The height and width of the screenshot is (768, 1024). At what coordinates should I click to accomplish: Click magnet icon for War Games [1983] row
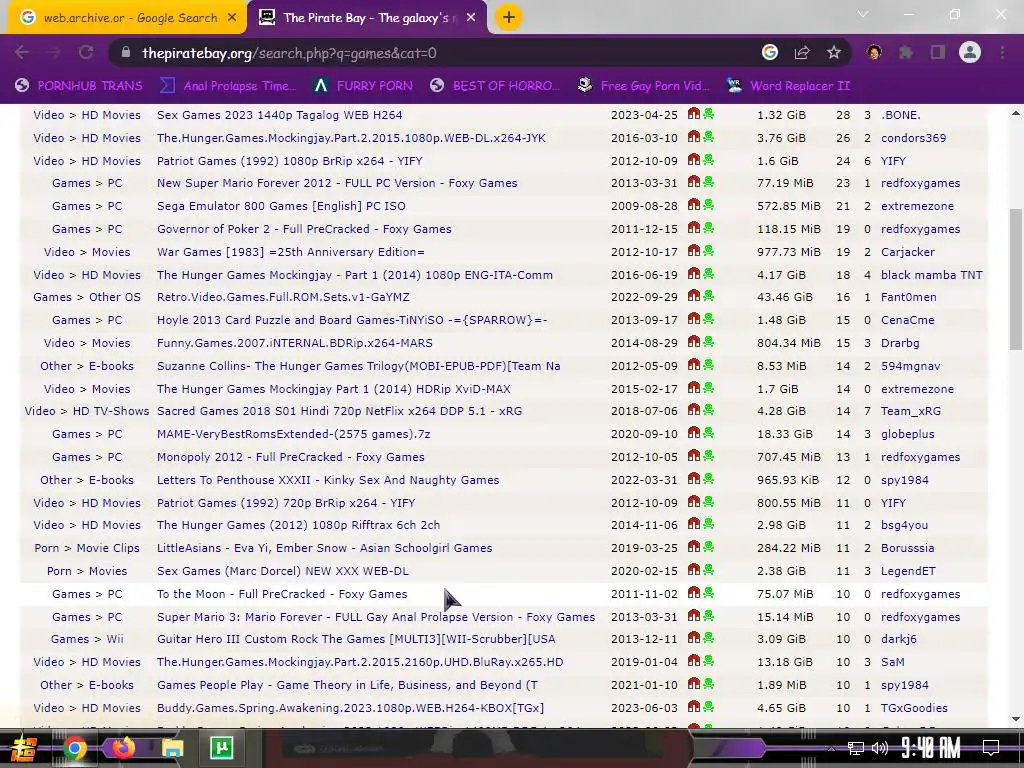click(694, 251)
